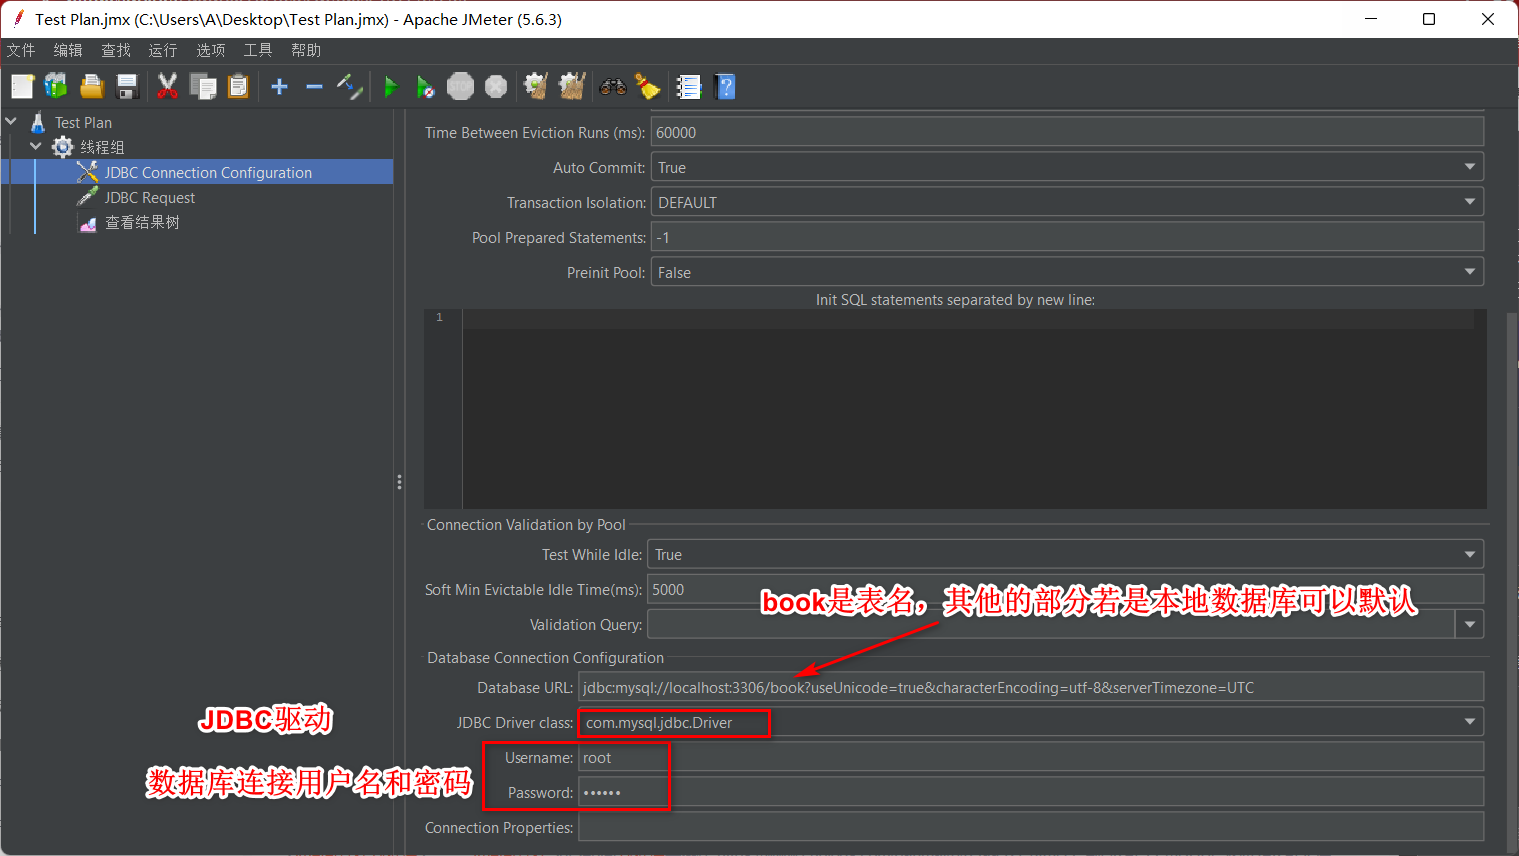Open the 文件 menu

pos(21,50)
